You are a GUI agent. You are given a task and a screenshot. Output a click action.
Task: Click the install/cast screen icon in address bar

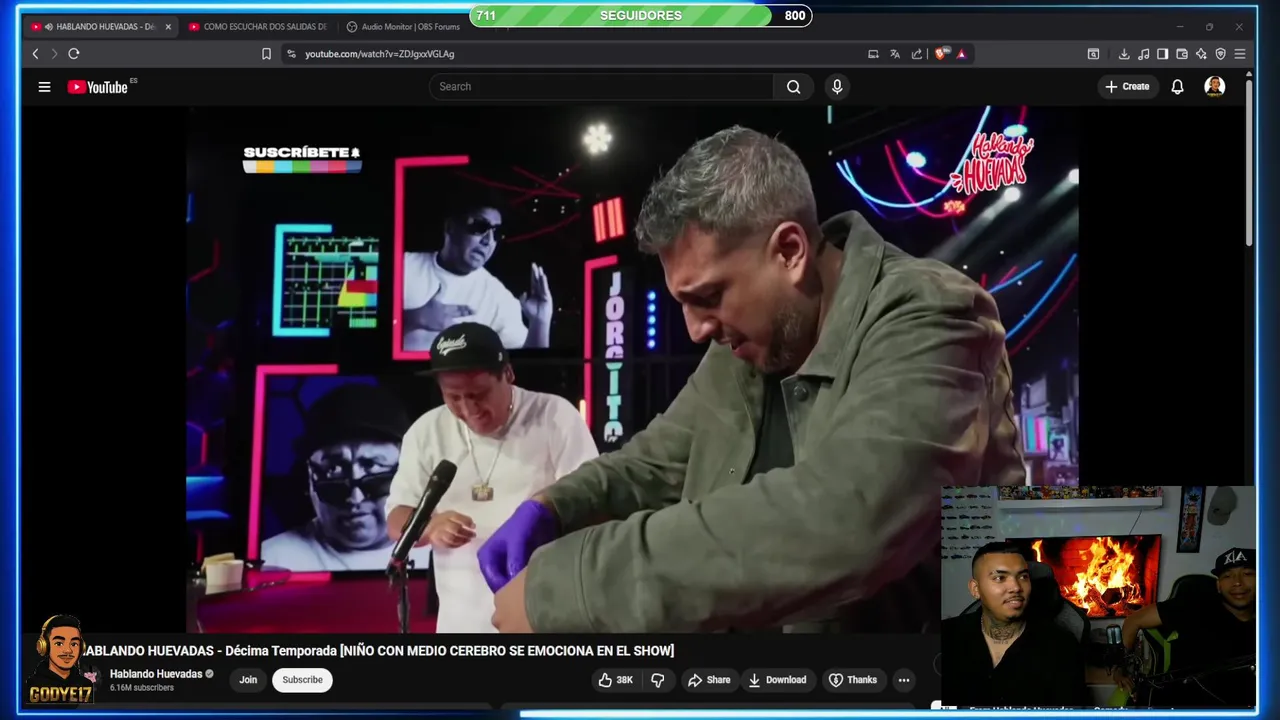[873, 54]
